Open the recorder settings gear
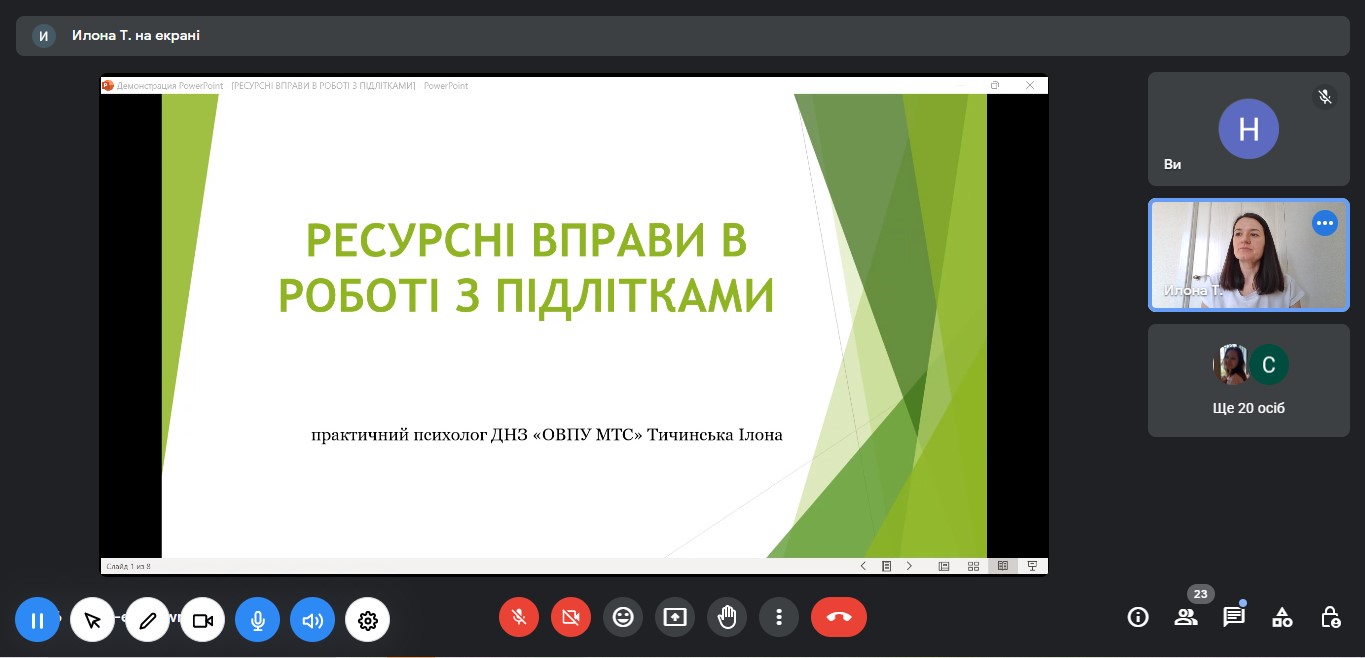The height and width of the screenshot is (658, 1365). [x=367, y=620]
